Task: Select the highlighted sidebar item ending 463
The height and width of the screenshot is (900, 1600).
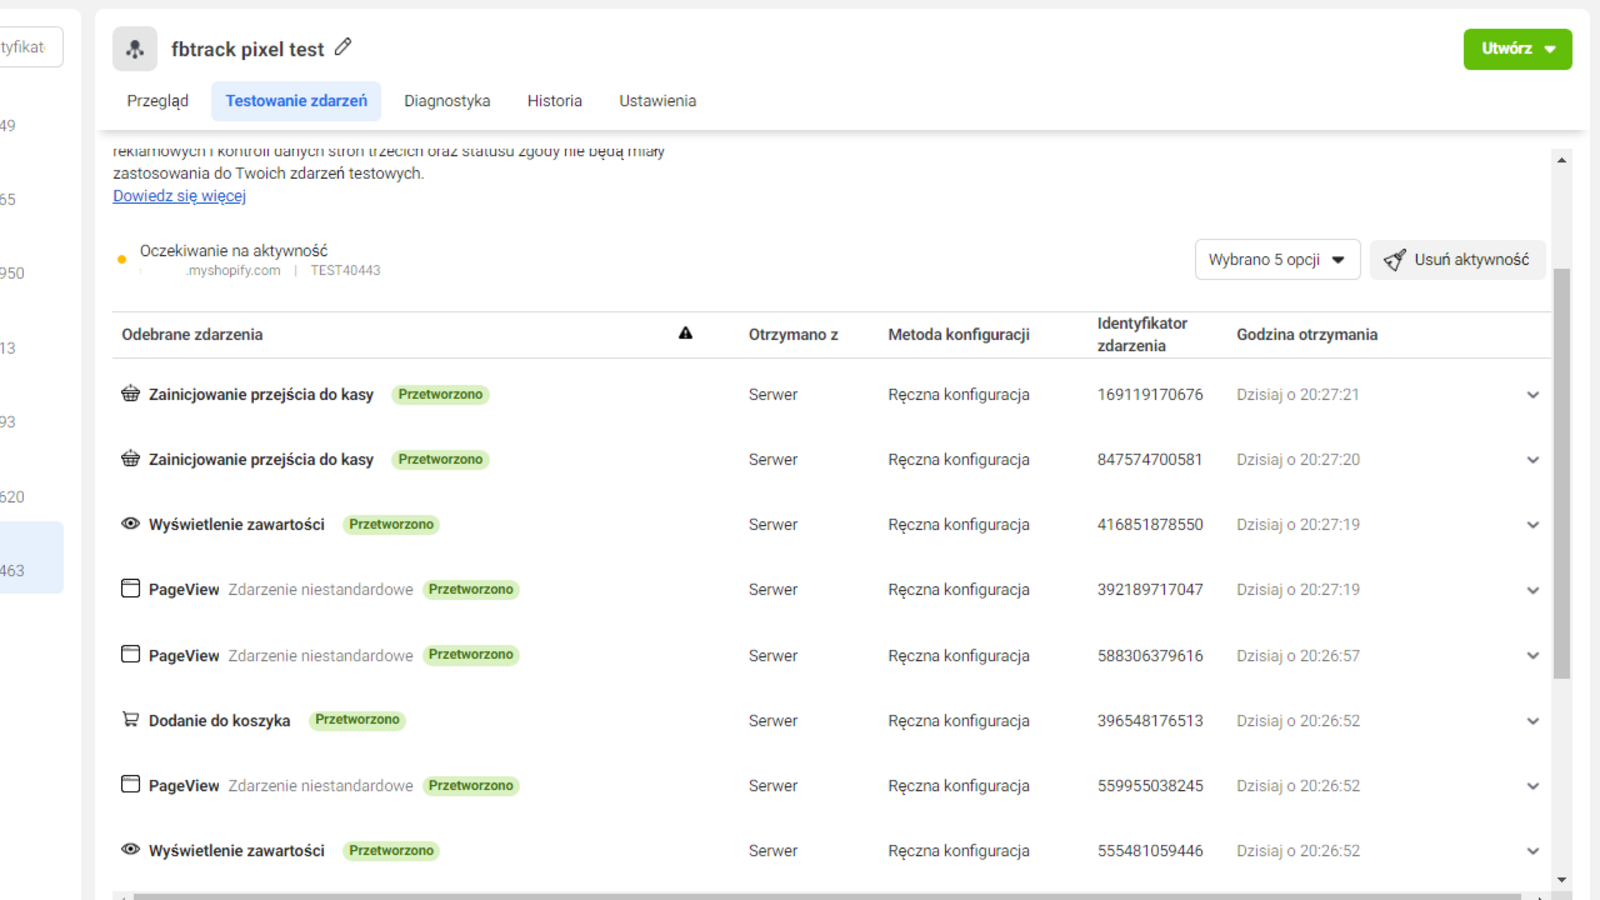Action: (x=31, y=558)
